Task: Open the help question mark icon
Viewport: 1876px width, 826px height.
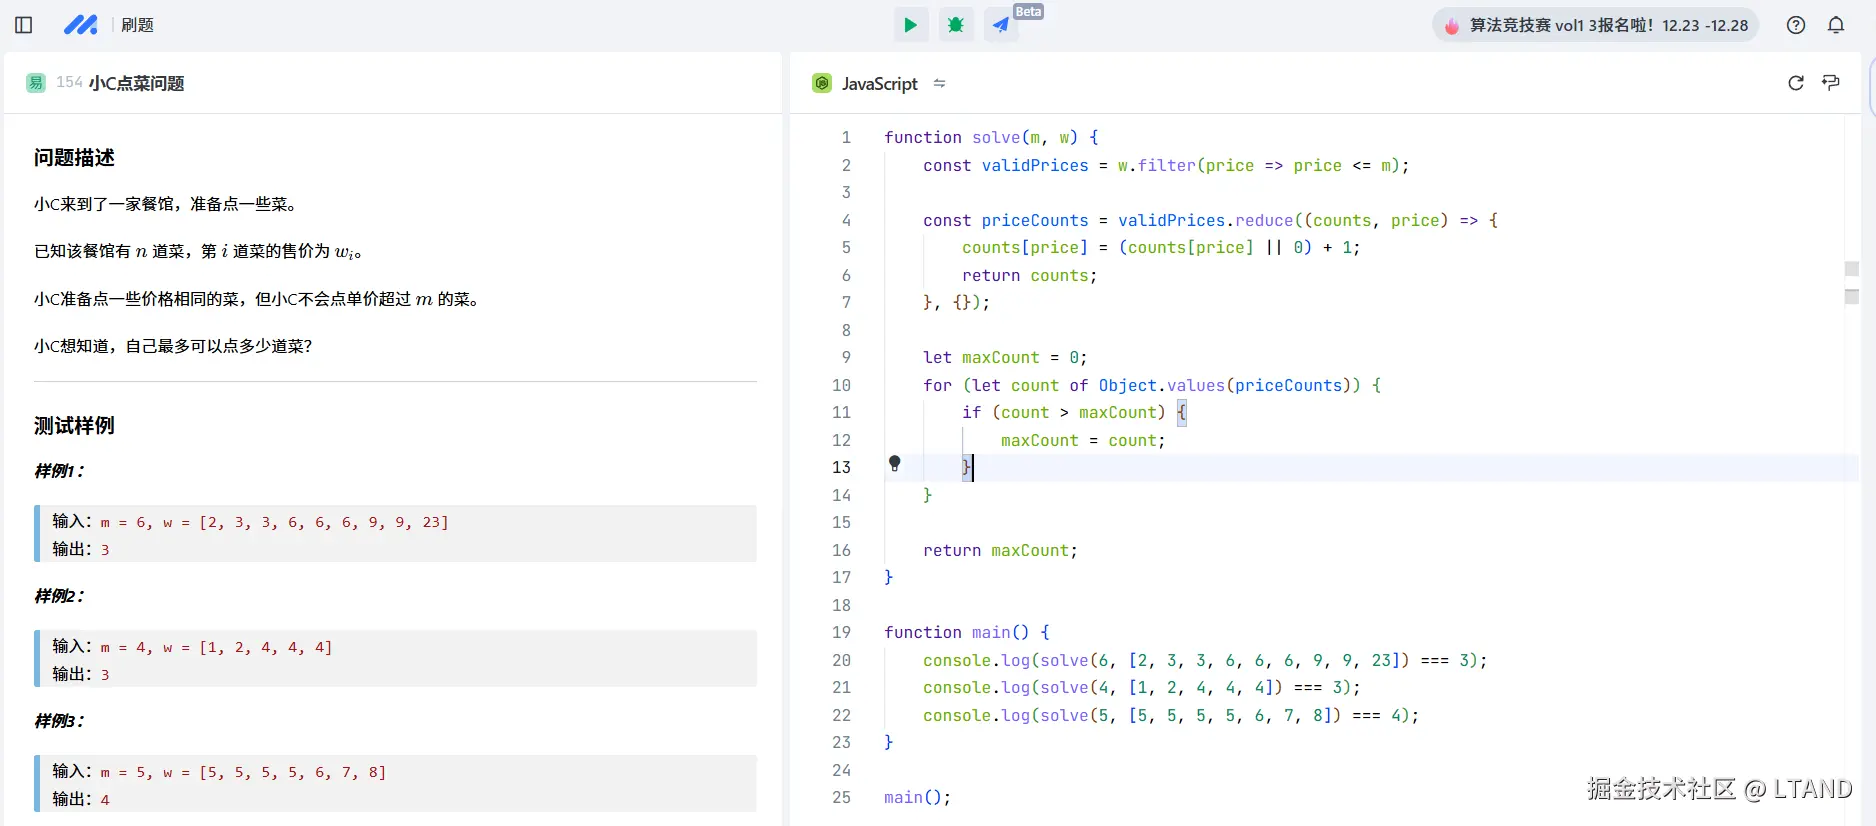Action: [1796, 25]
